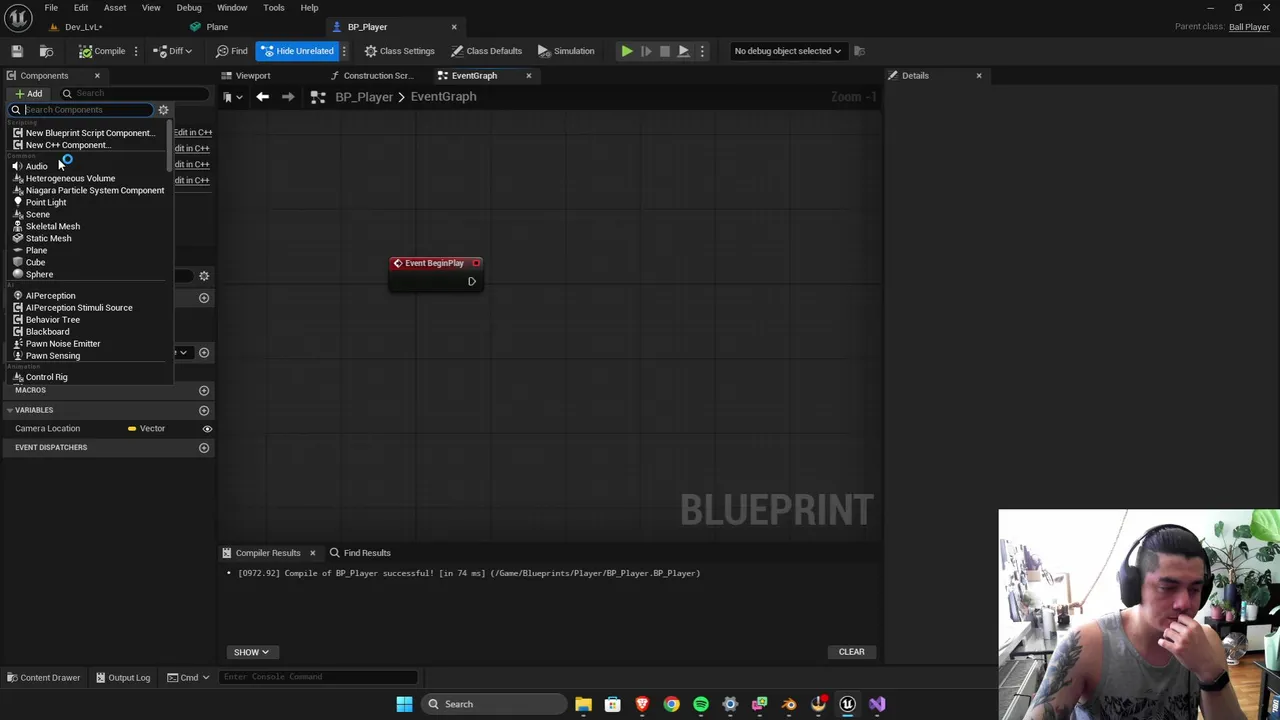Click the stop simulation square
Screen dimensions: 1280x720
tap(665, 51)
